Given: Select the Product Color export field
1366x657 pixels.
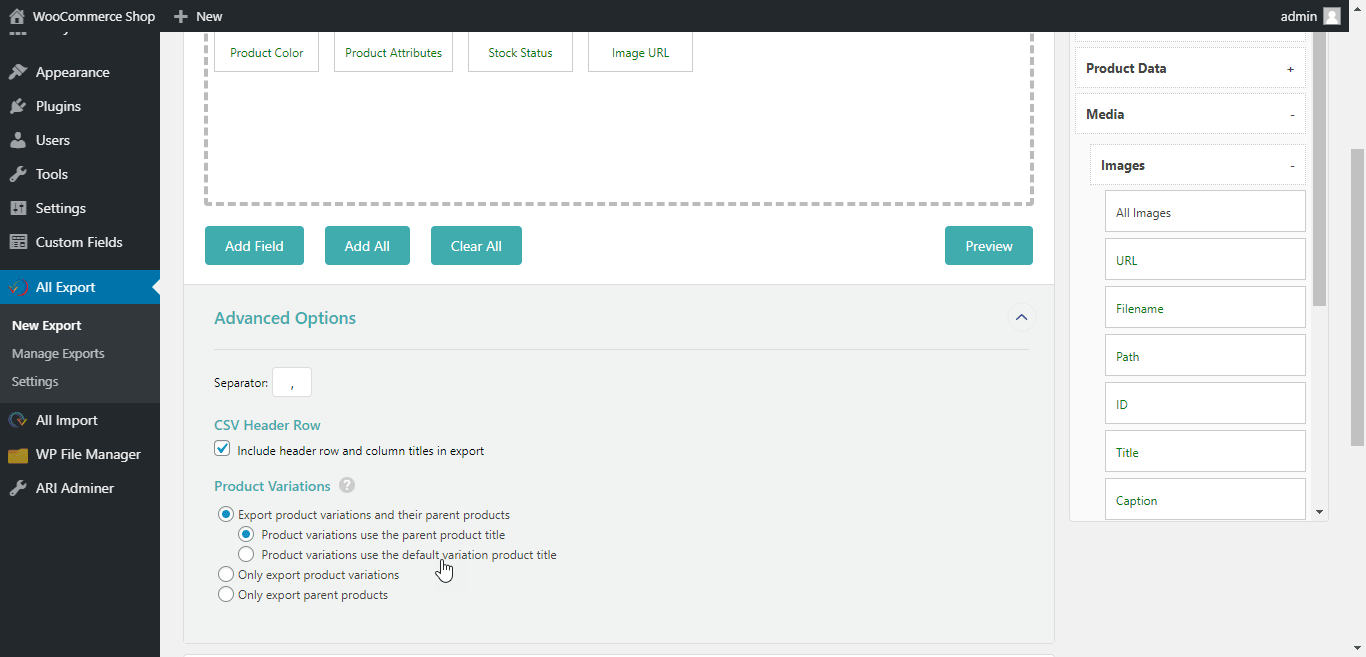Looking at the screenshot, I should coord(266,53).
